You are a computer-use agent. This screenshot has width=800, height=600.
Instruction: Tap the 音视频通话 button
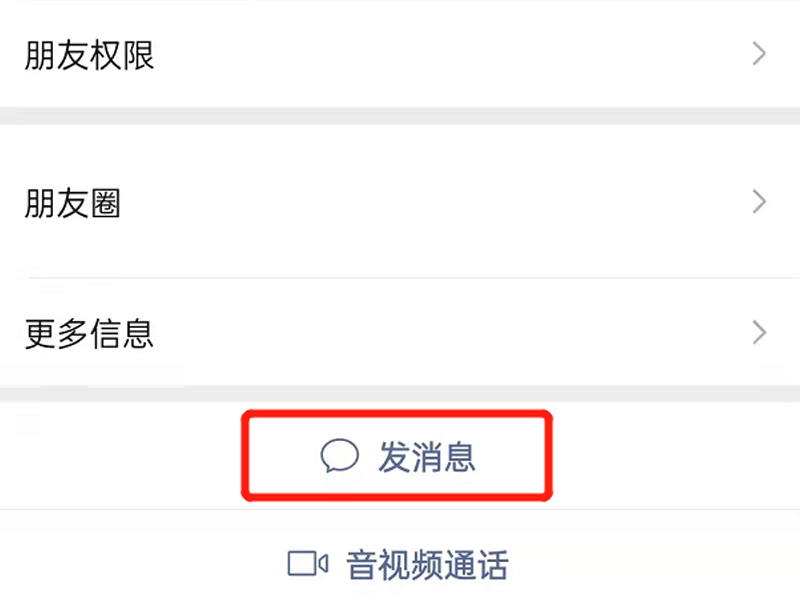click(398, 565)
